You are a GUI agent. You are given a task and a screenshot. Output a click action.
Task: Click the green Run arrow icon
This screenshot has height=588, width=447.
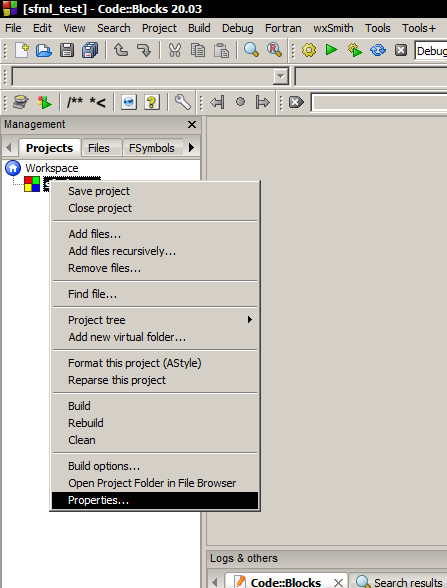click(332, 50)
